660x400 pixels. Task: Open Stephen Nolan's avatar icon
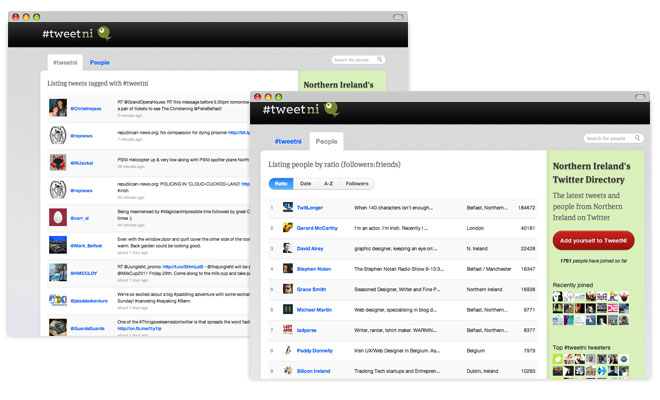288,269
